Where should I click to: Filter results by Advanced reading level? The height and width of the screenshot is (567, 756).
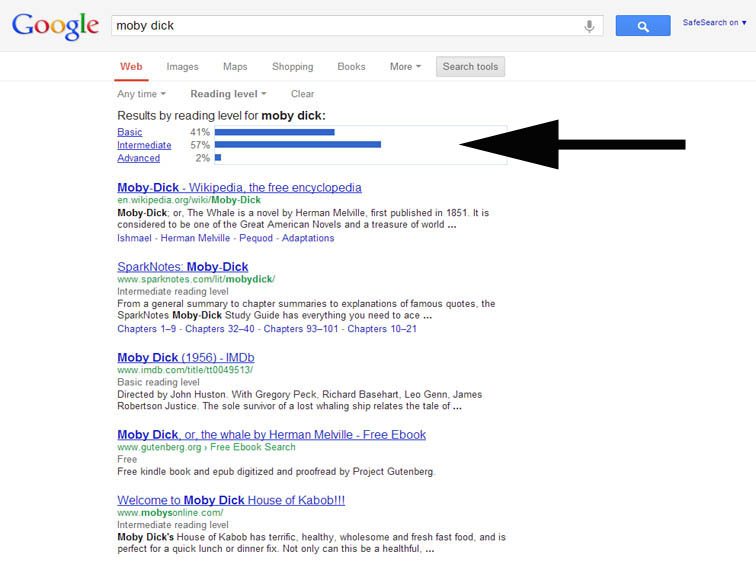point(138,158)
